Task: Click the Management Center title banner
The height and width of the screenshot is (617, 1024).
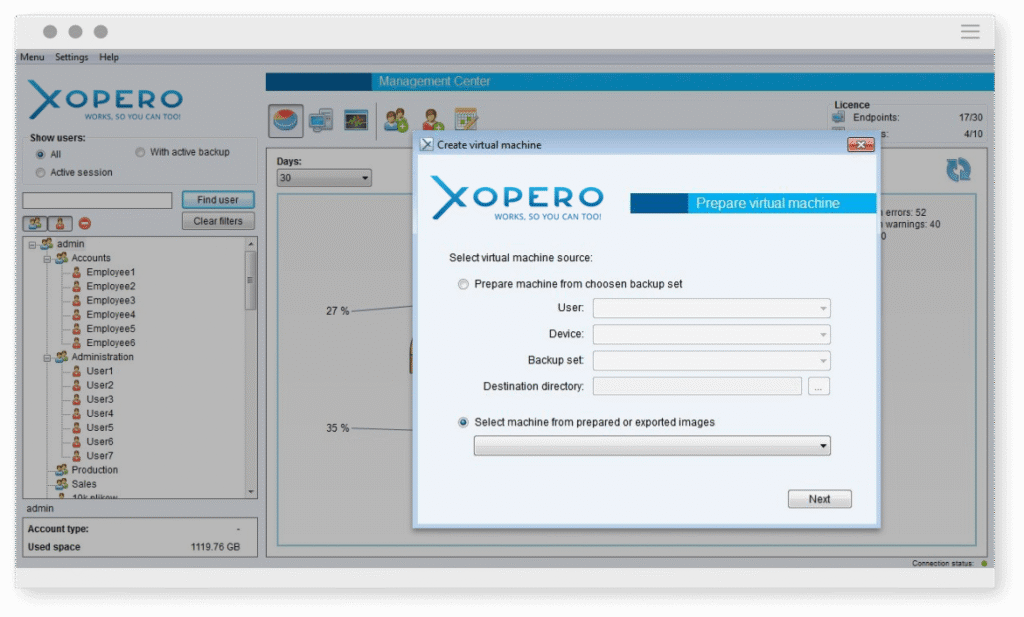Action: (x=630, y=82)
